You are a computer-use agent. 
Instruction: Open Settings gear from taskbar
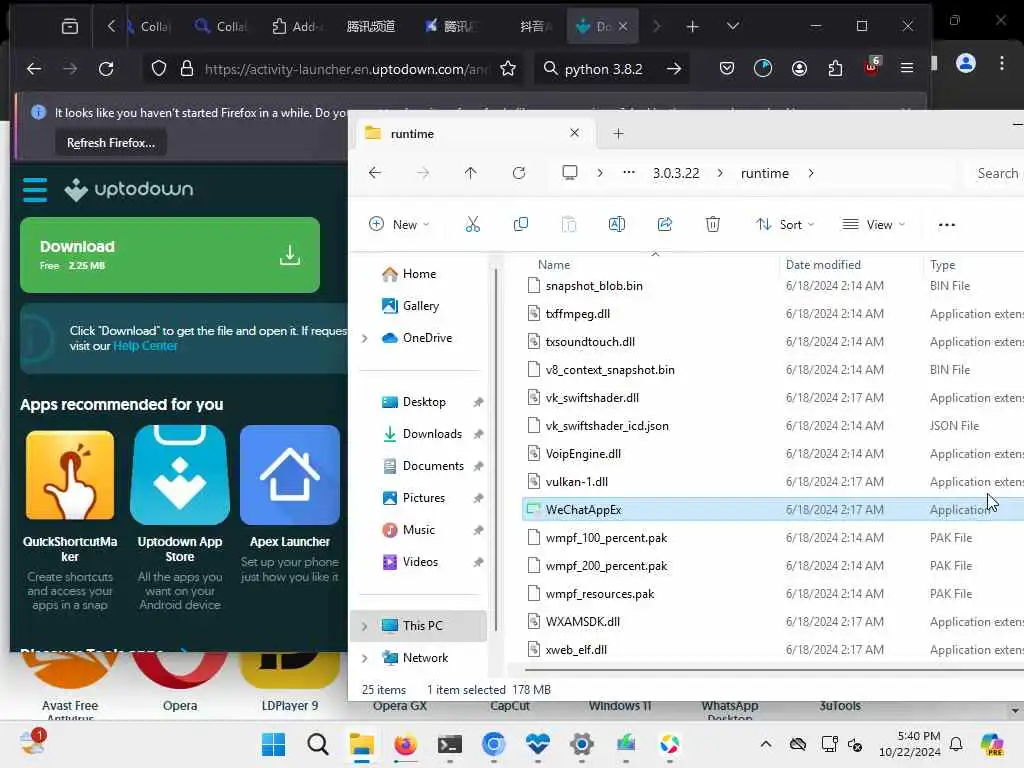point(581,744)
